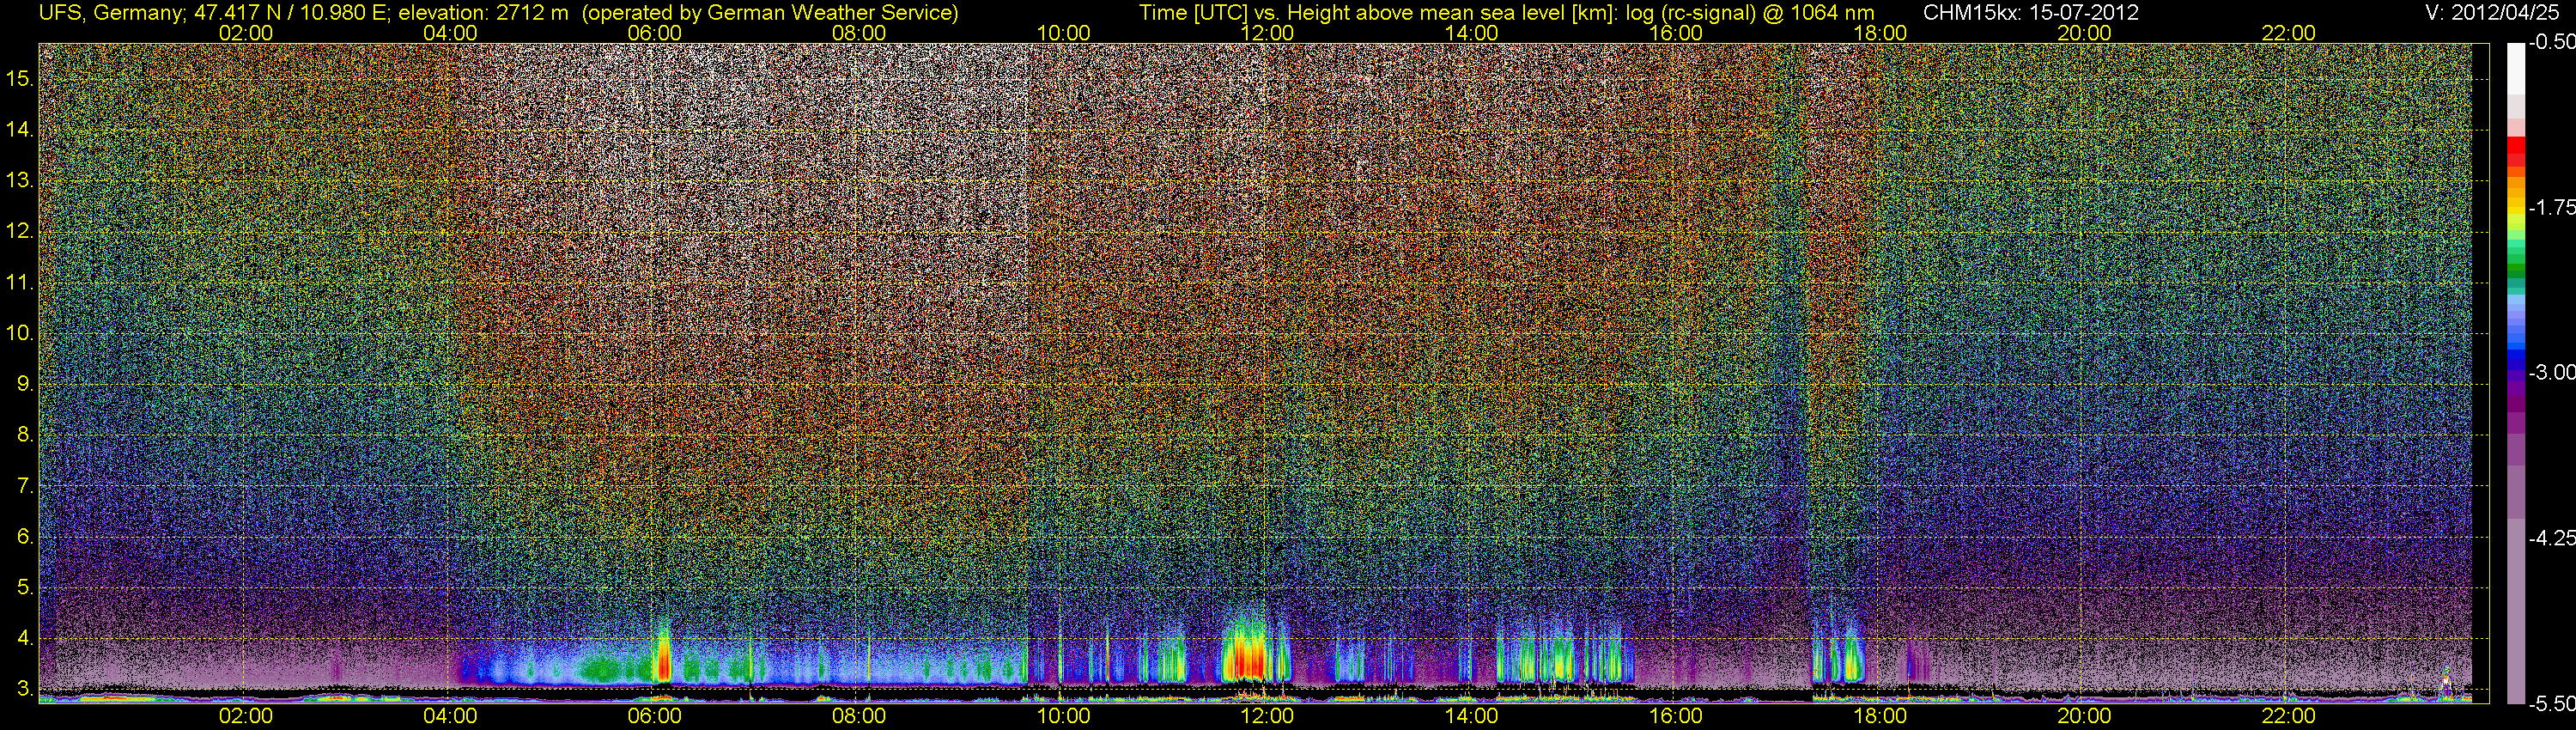Click the '02:00' label on the top time axis
This screenshot has width=2576, height=730.
click(x=246, y=33)
